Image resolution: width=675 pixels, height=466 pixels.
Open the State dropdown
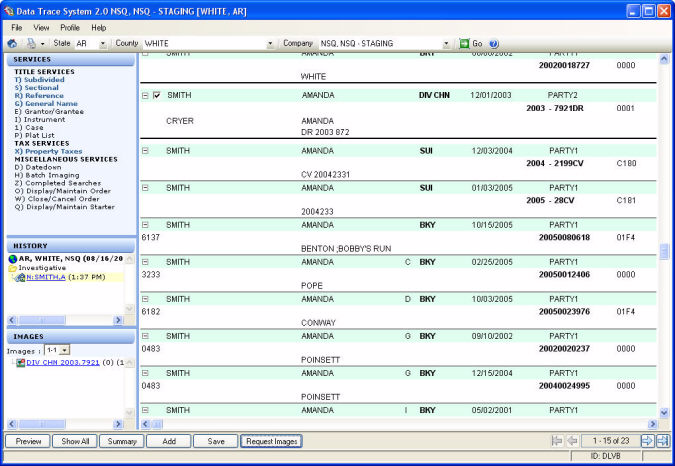pyautogui.click(x=102, y=44)
